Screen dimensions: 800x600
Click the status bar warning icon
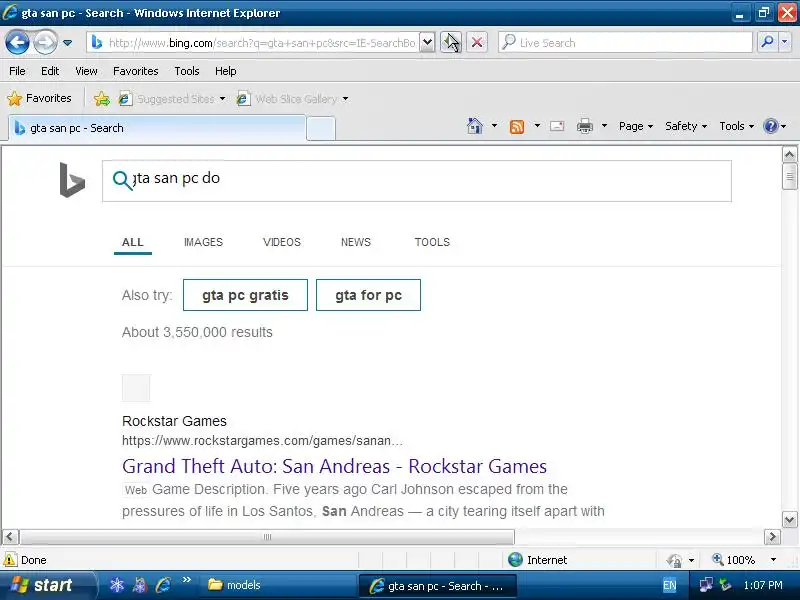[9, 560]
